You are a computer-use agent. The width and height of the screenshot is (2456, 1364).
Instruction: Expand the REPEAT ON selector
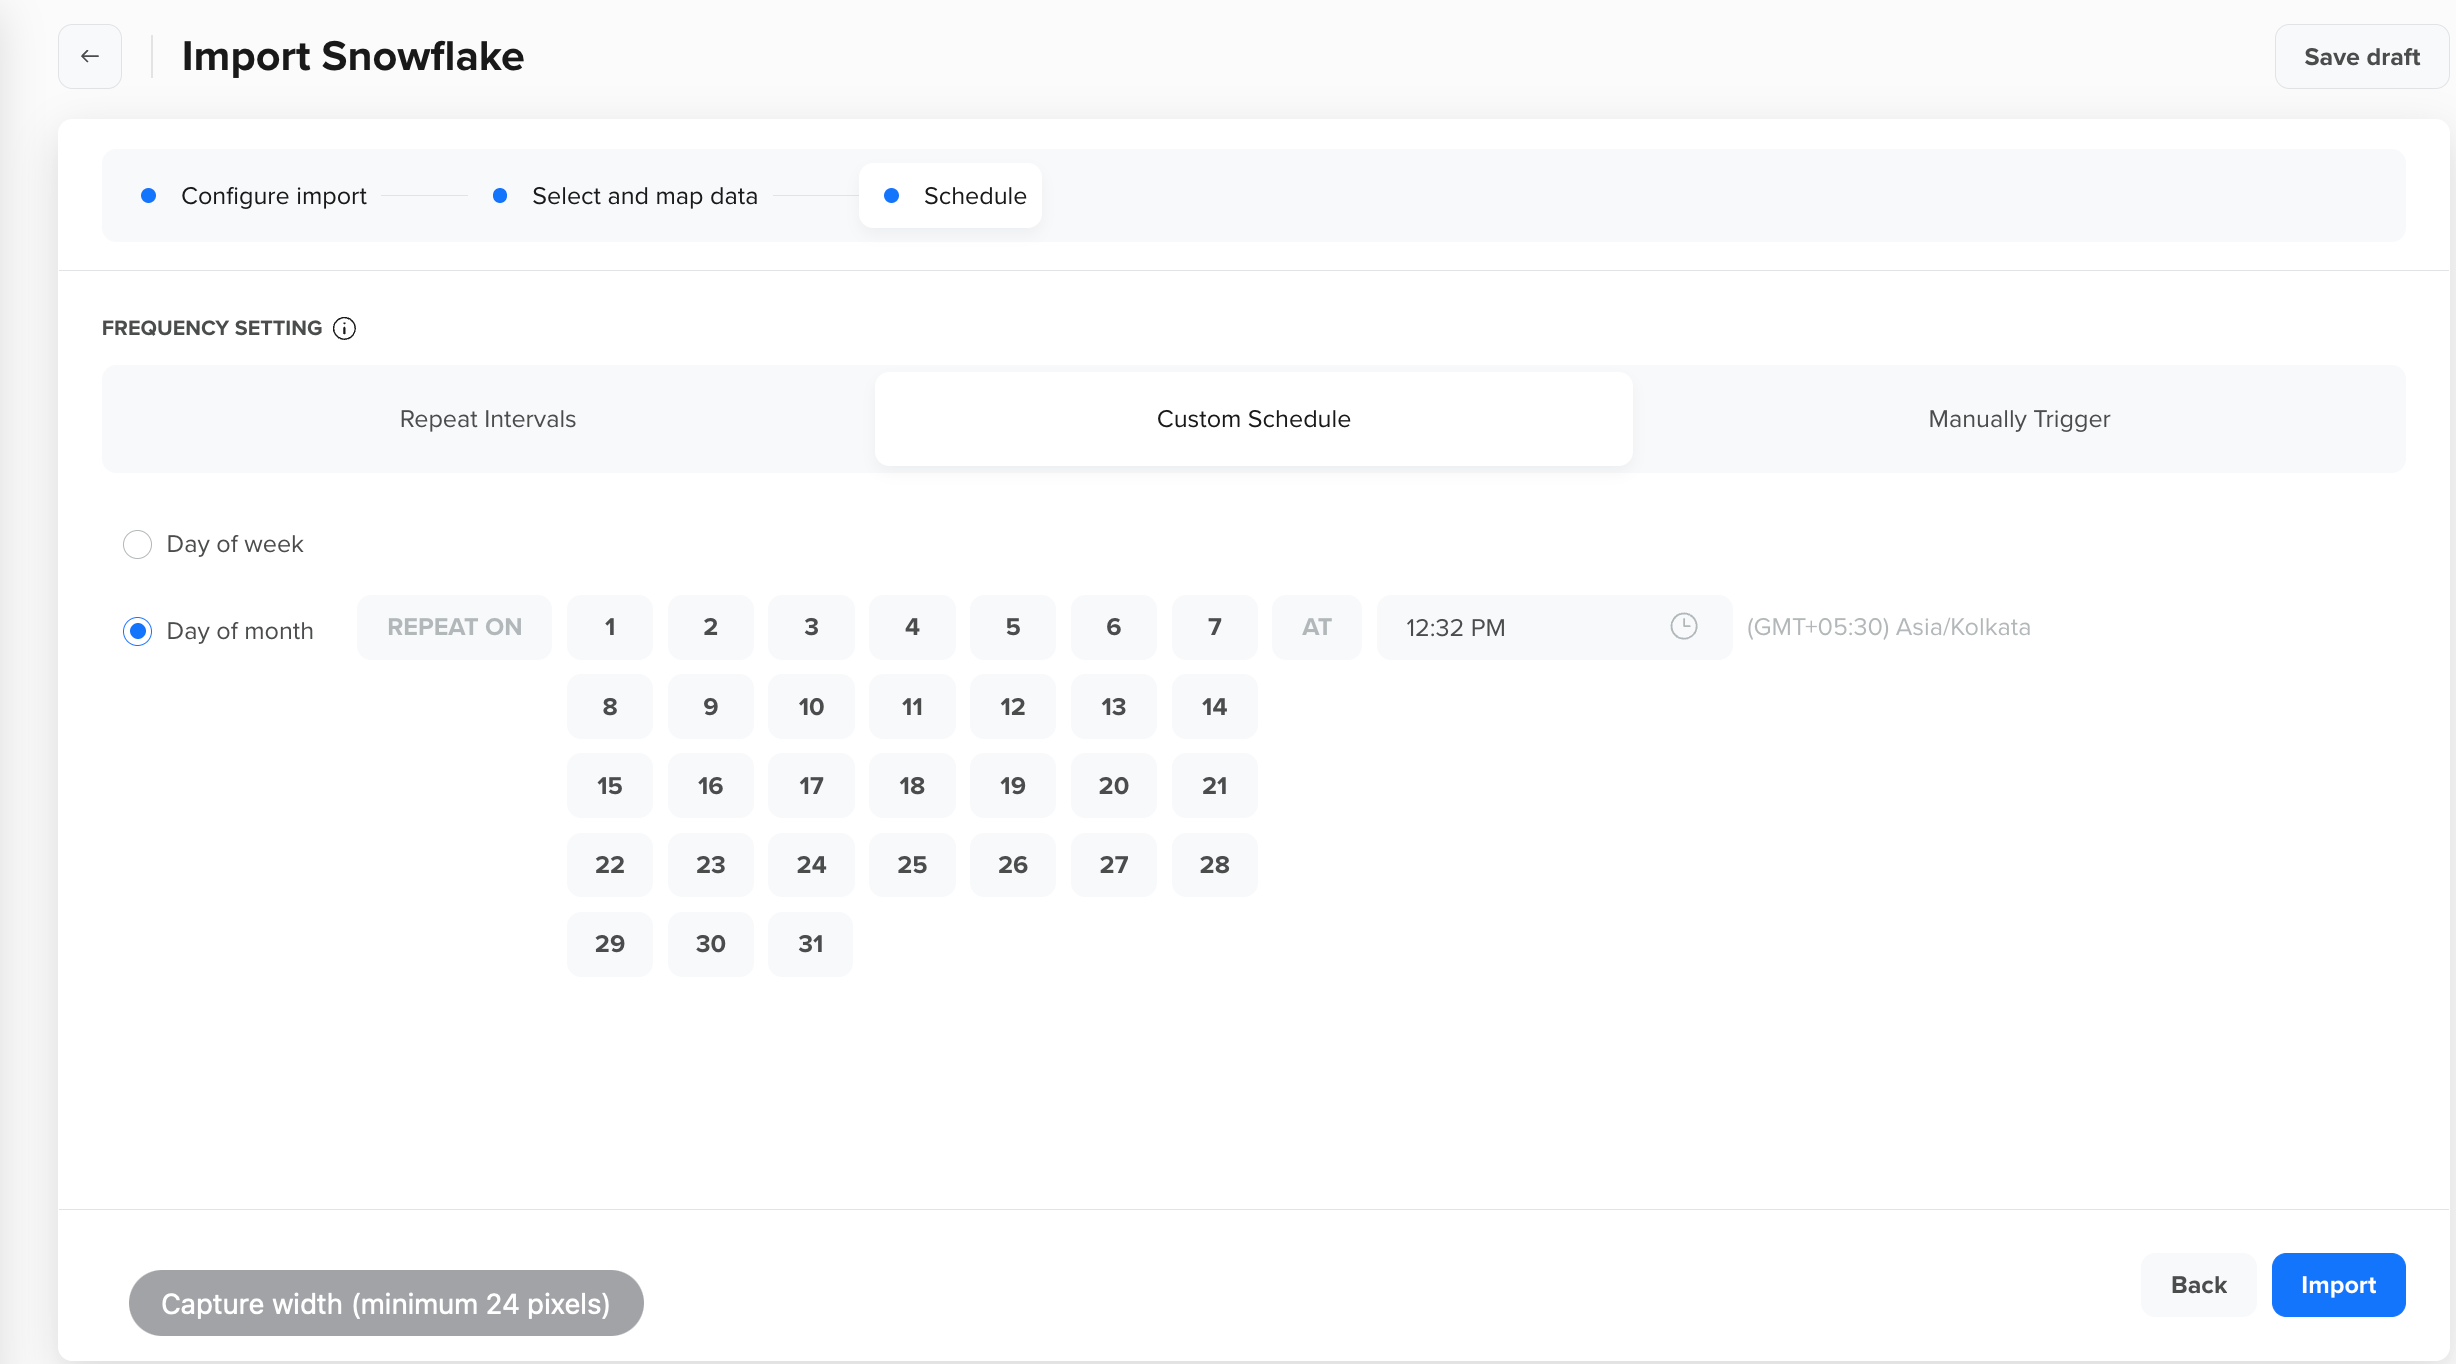[x=454, y=627]
